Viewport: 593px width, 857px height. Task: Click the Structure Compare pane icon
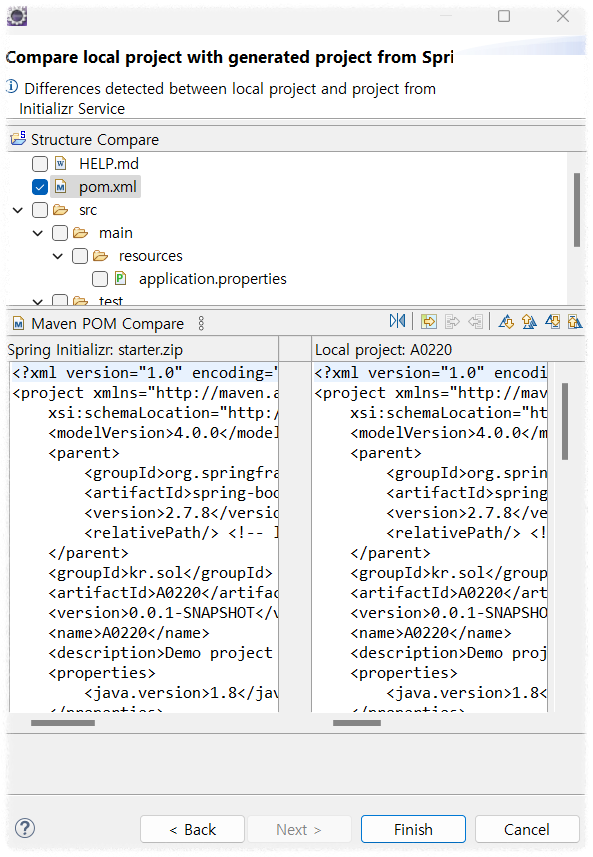tap(18, 139)
